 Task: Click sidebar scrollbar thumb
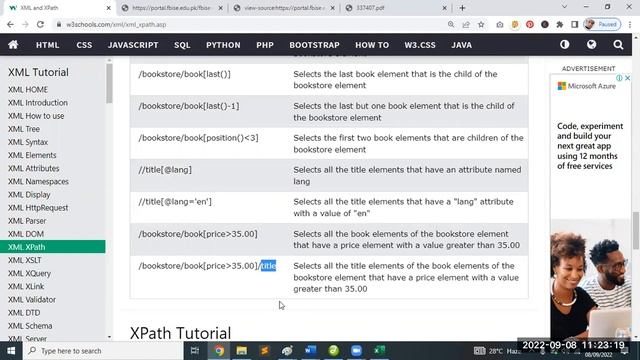tap(109, 84)
